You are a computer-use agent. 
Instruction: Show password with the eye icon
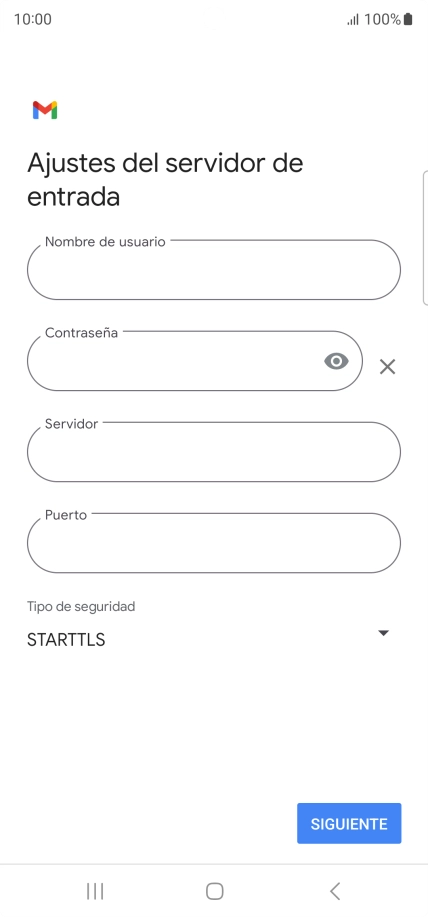[336, 361]
